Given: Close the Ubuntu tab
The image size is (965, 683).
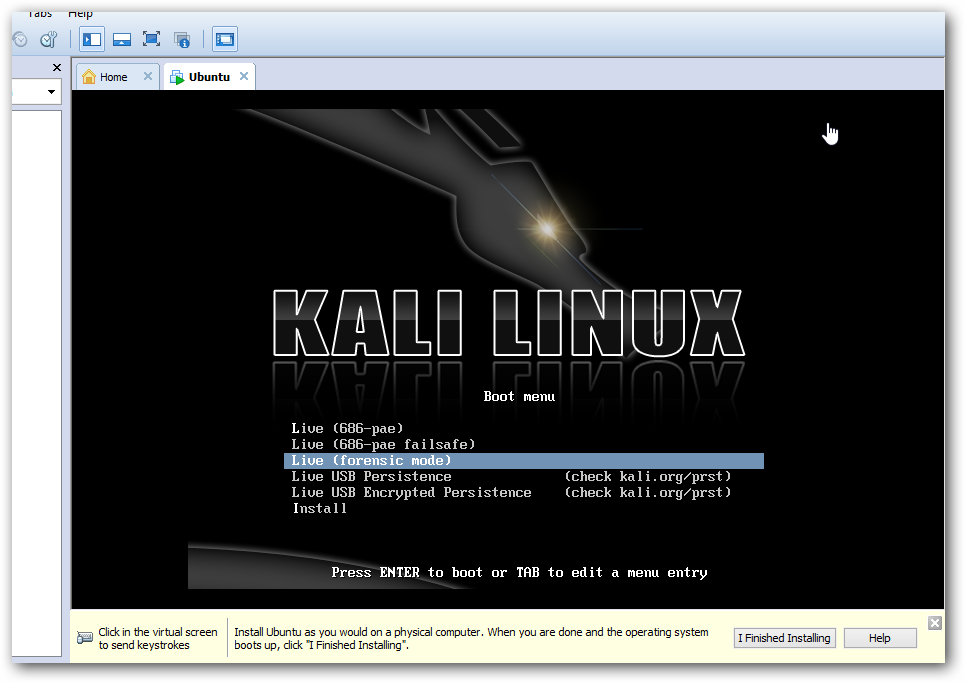Looking at the screenshot, I should click(245, 76).
